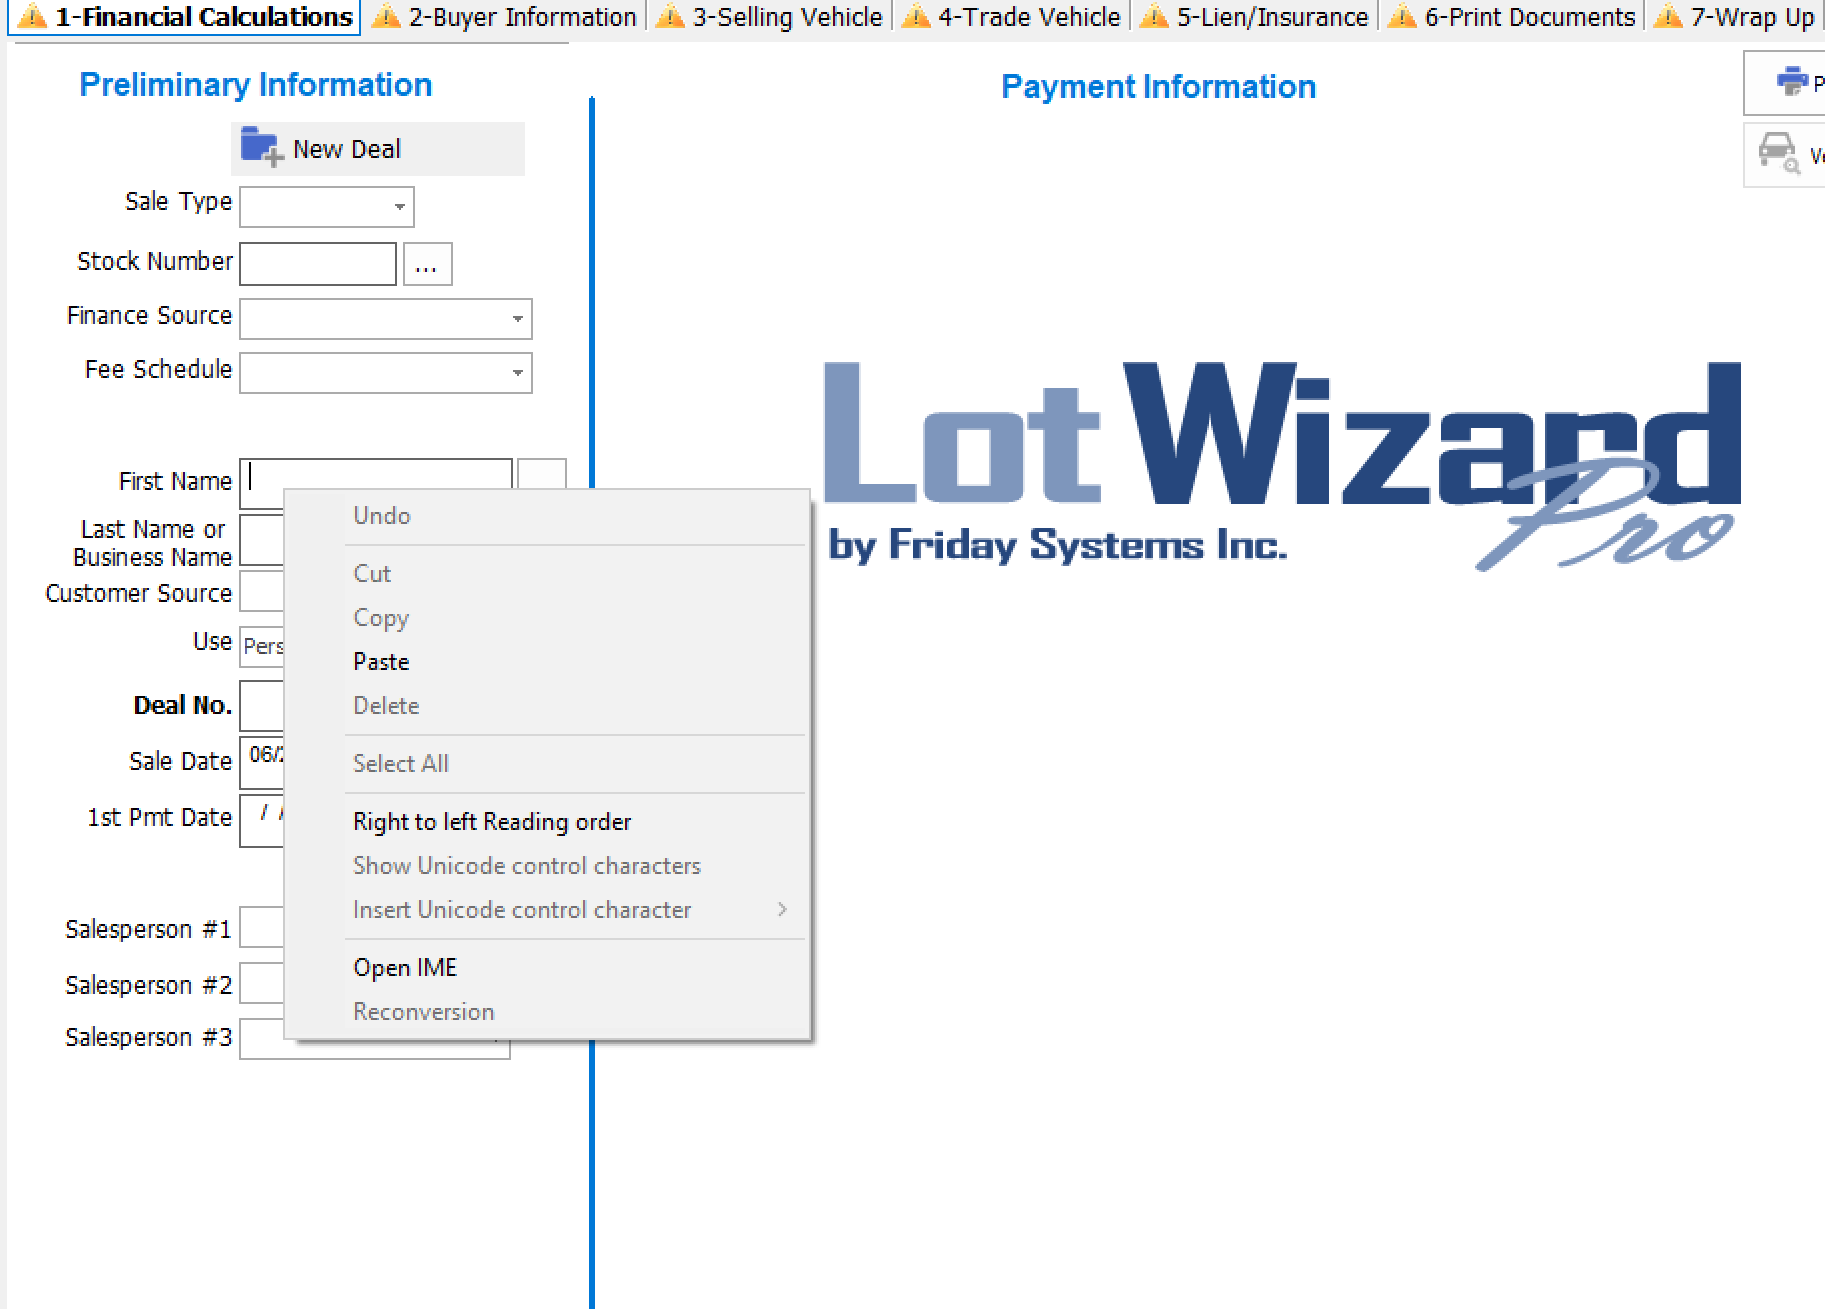Click warning icon on Wrap Up tab
Screen dimensions: 1825x1309
1667,17
